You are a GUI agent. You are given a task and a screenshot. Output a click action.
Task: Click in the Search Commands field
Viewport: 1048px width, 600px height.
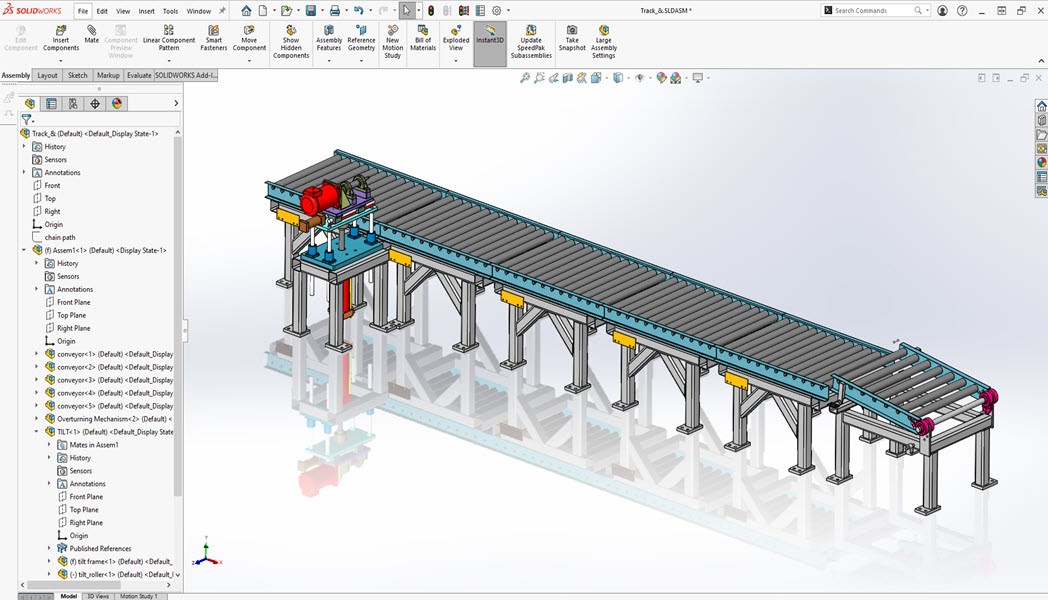click(874, 11)
